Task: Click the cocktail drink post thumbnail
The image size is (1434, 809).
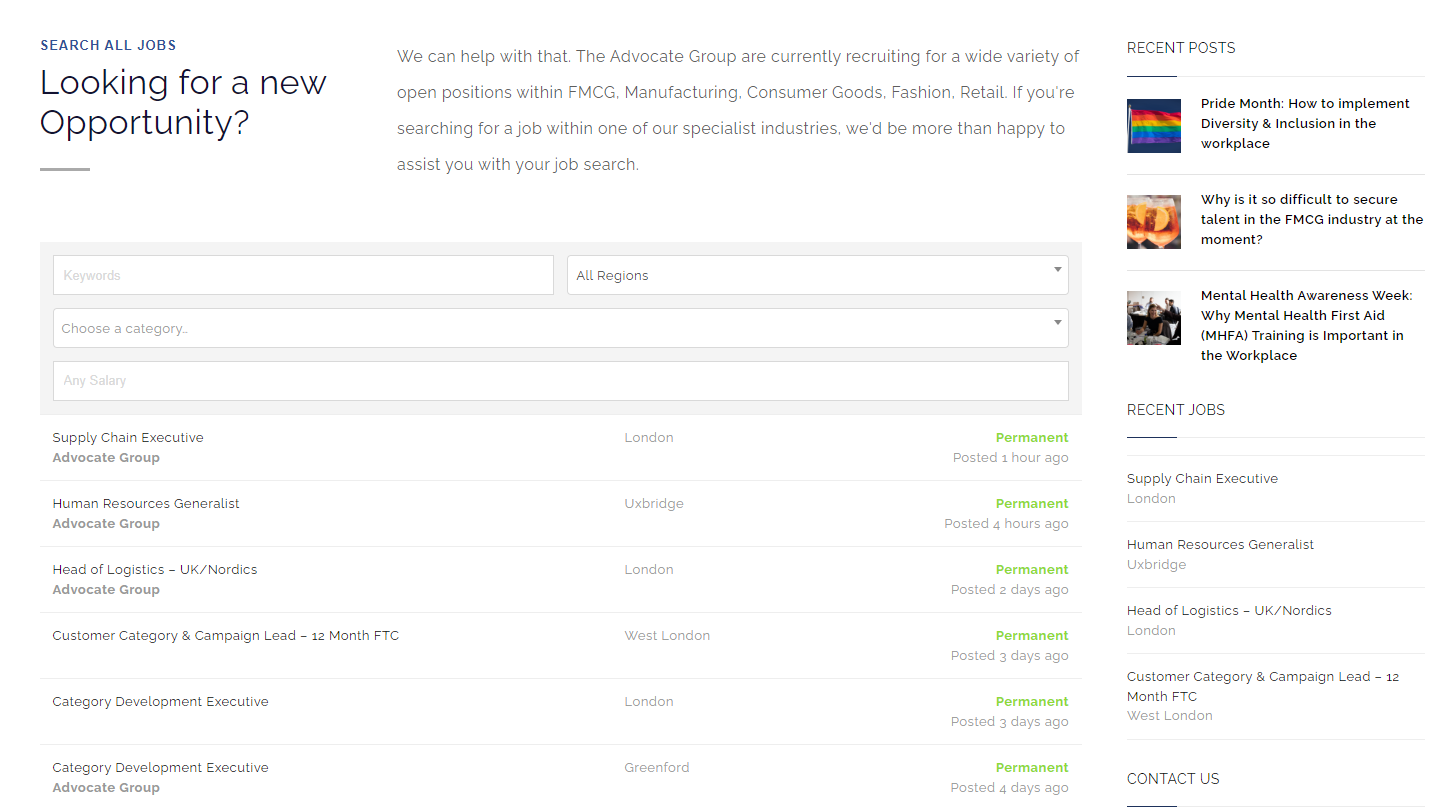Action: click(x=1153, y=221)
